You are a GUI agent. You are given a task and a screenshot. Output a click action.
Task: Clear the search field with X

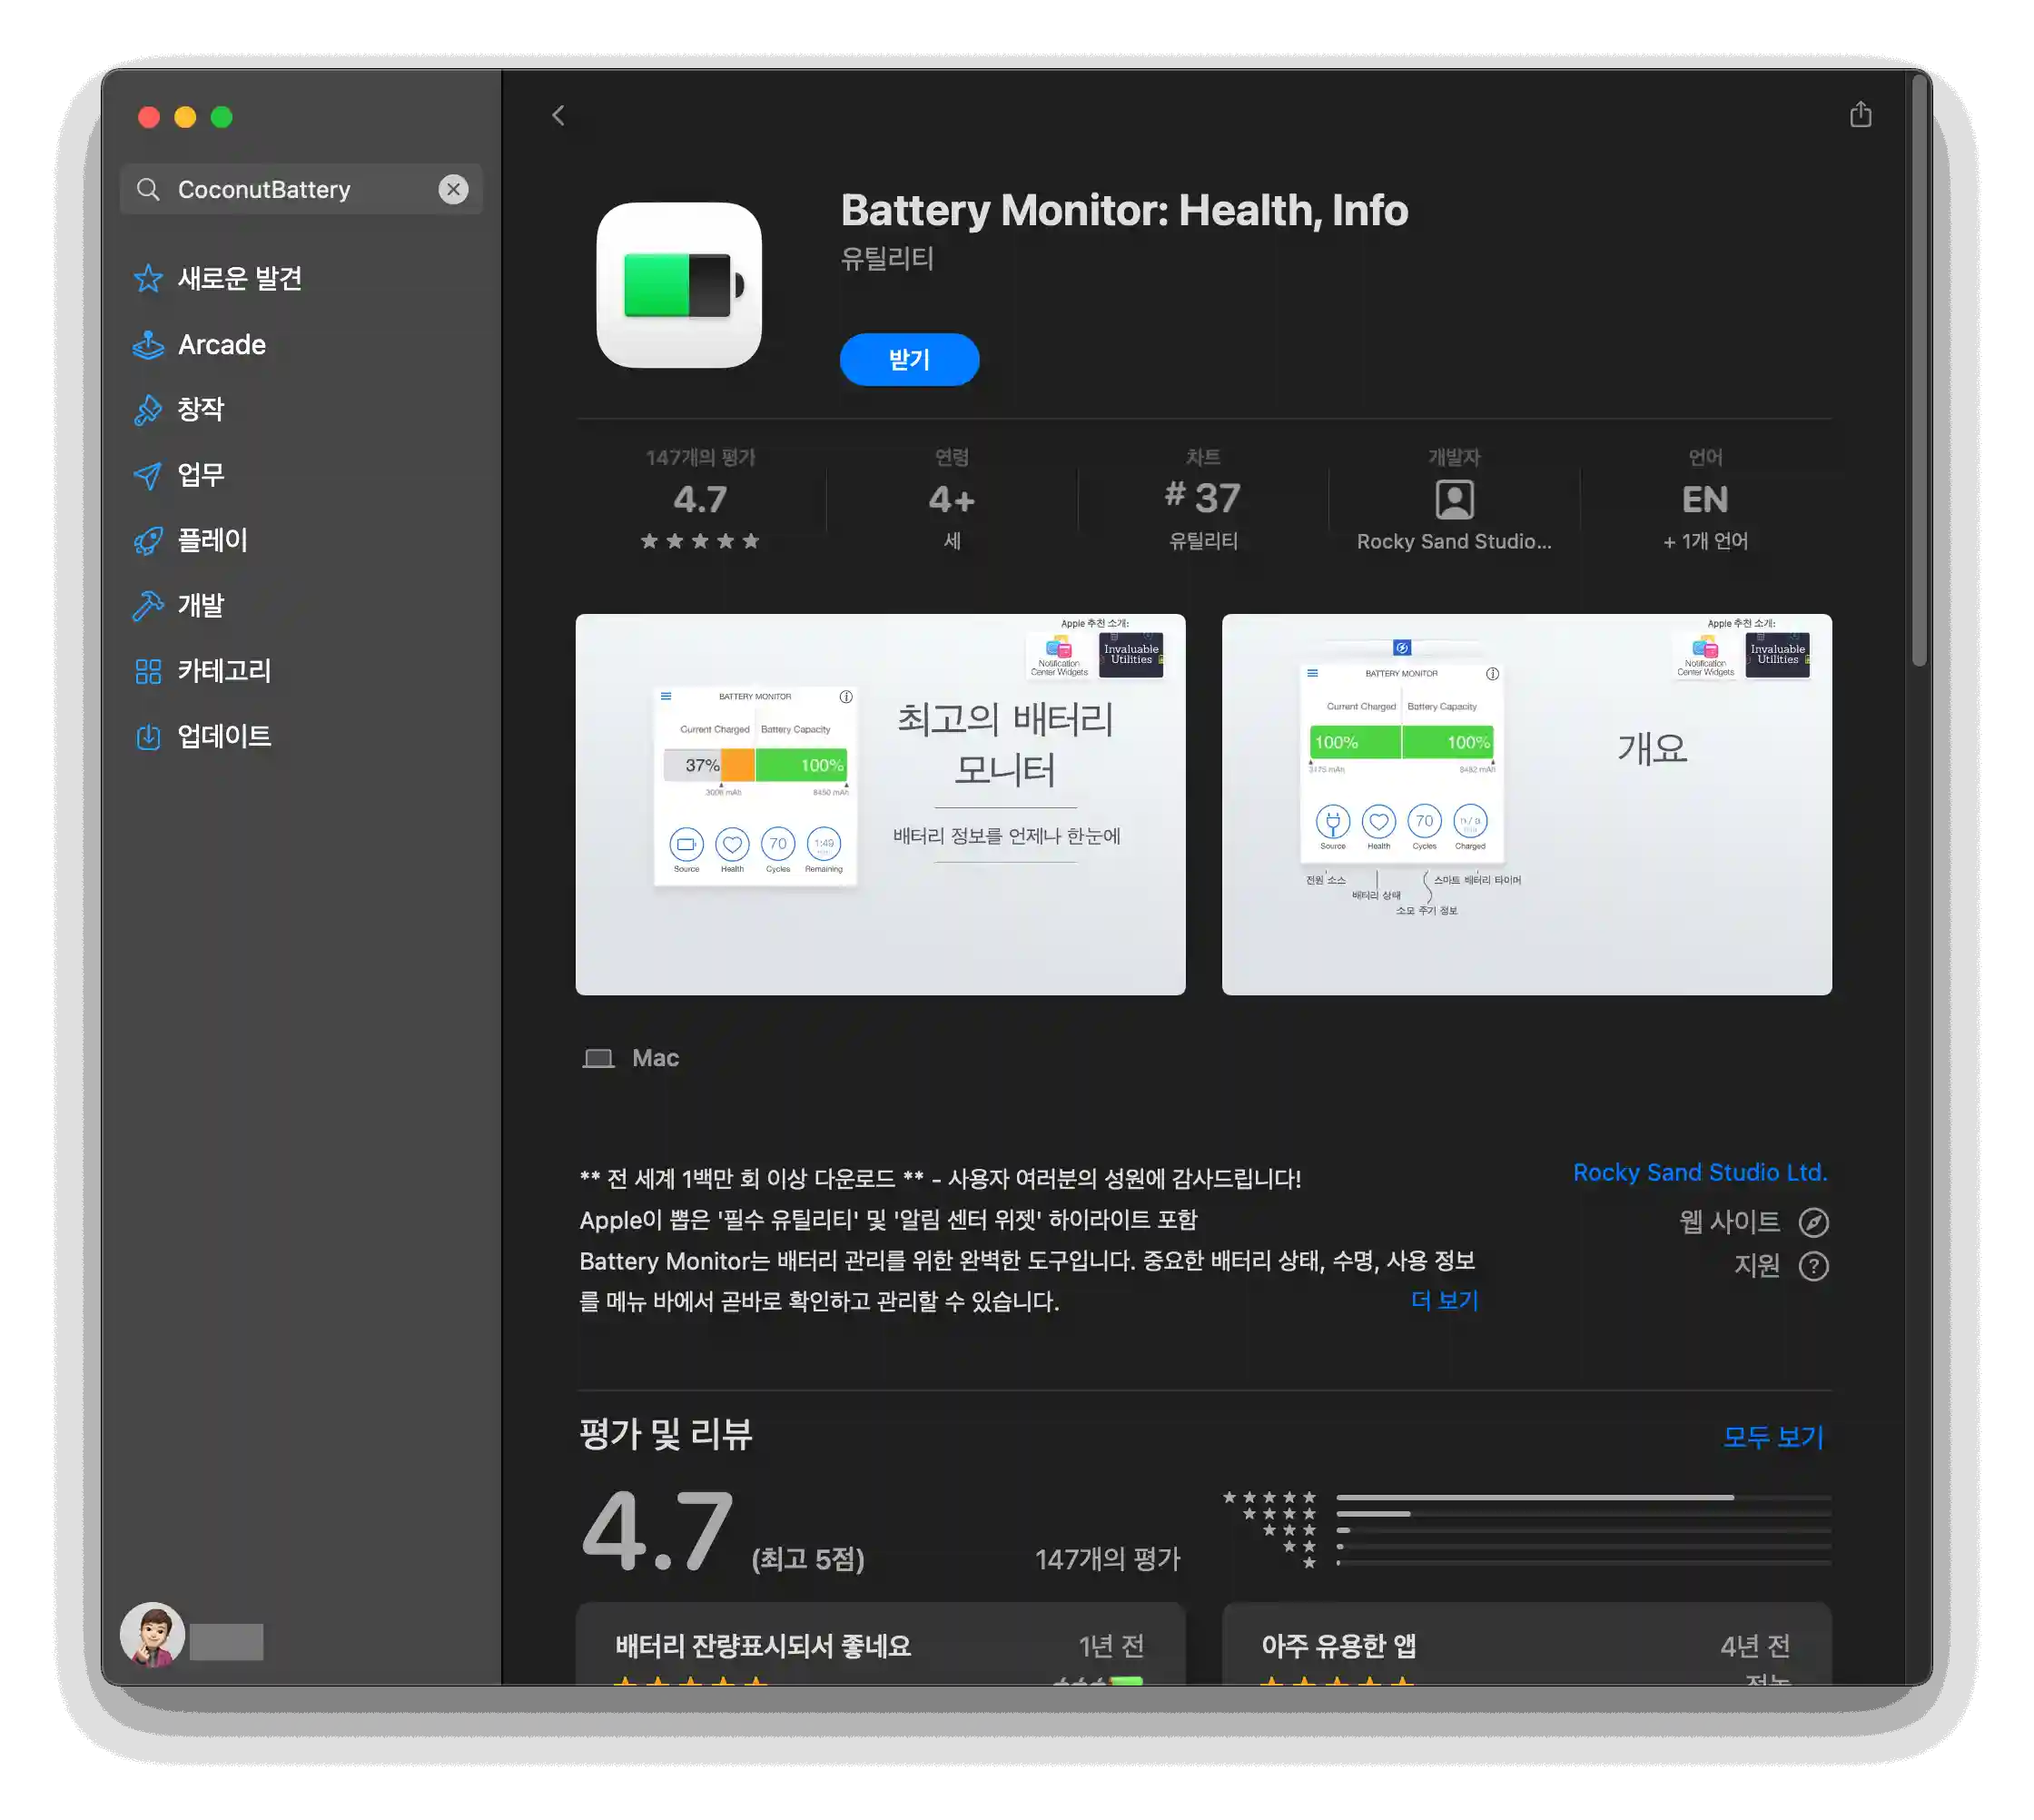(453, 189)
